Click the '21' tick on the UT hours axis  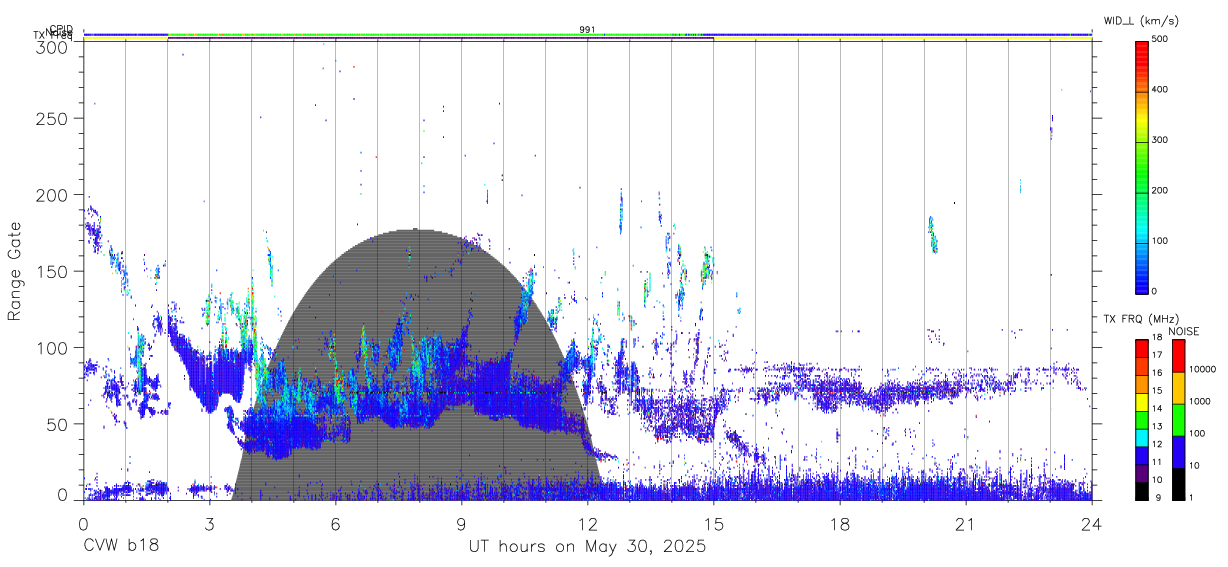(x=966, y=523)
